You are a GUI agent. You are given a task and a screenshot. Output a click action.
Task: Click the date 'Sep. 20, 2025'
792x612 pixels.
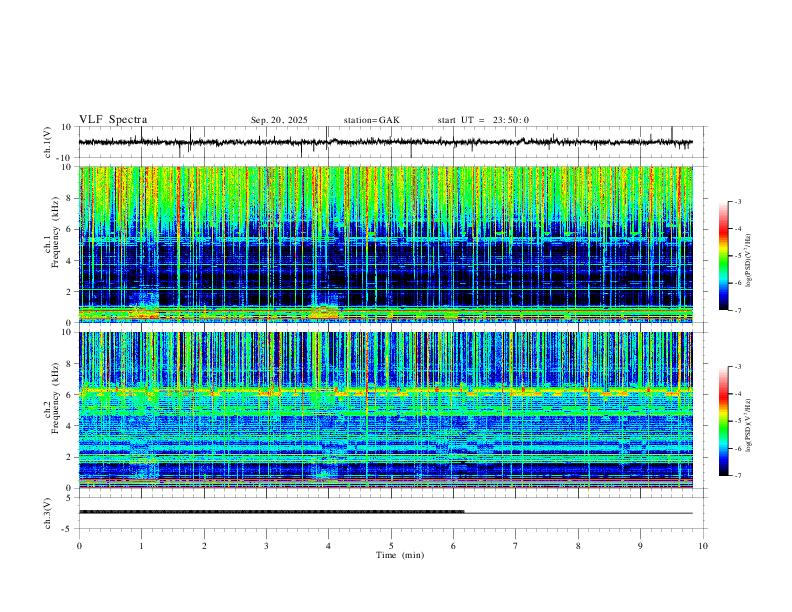click(x=279, y=120)
